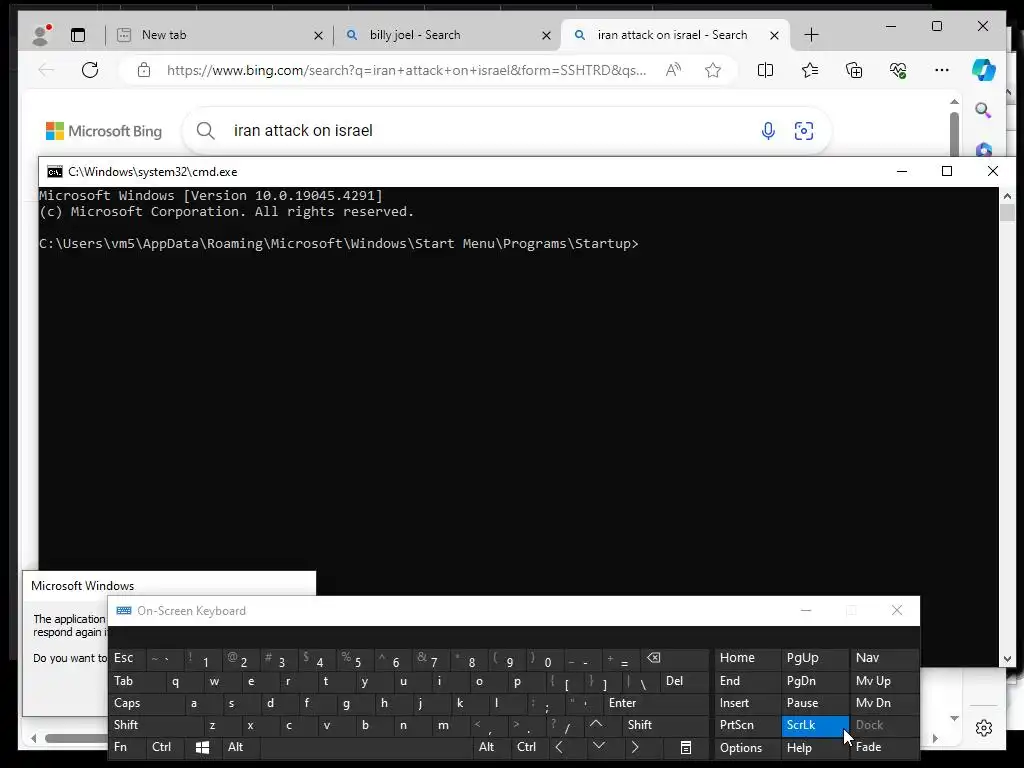Screen dimensions: 1024x768
Task: Toggle the ScrLk key
Action: point(814,726)
